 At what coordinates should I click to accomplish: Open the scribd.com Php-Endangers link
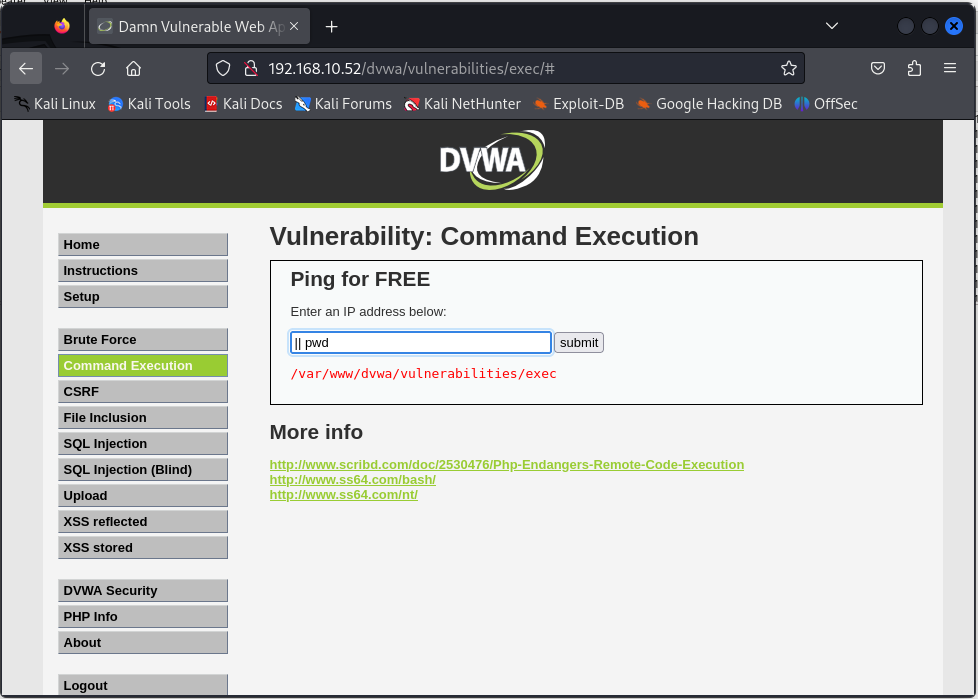click(506, 465)
